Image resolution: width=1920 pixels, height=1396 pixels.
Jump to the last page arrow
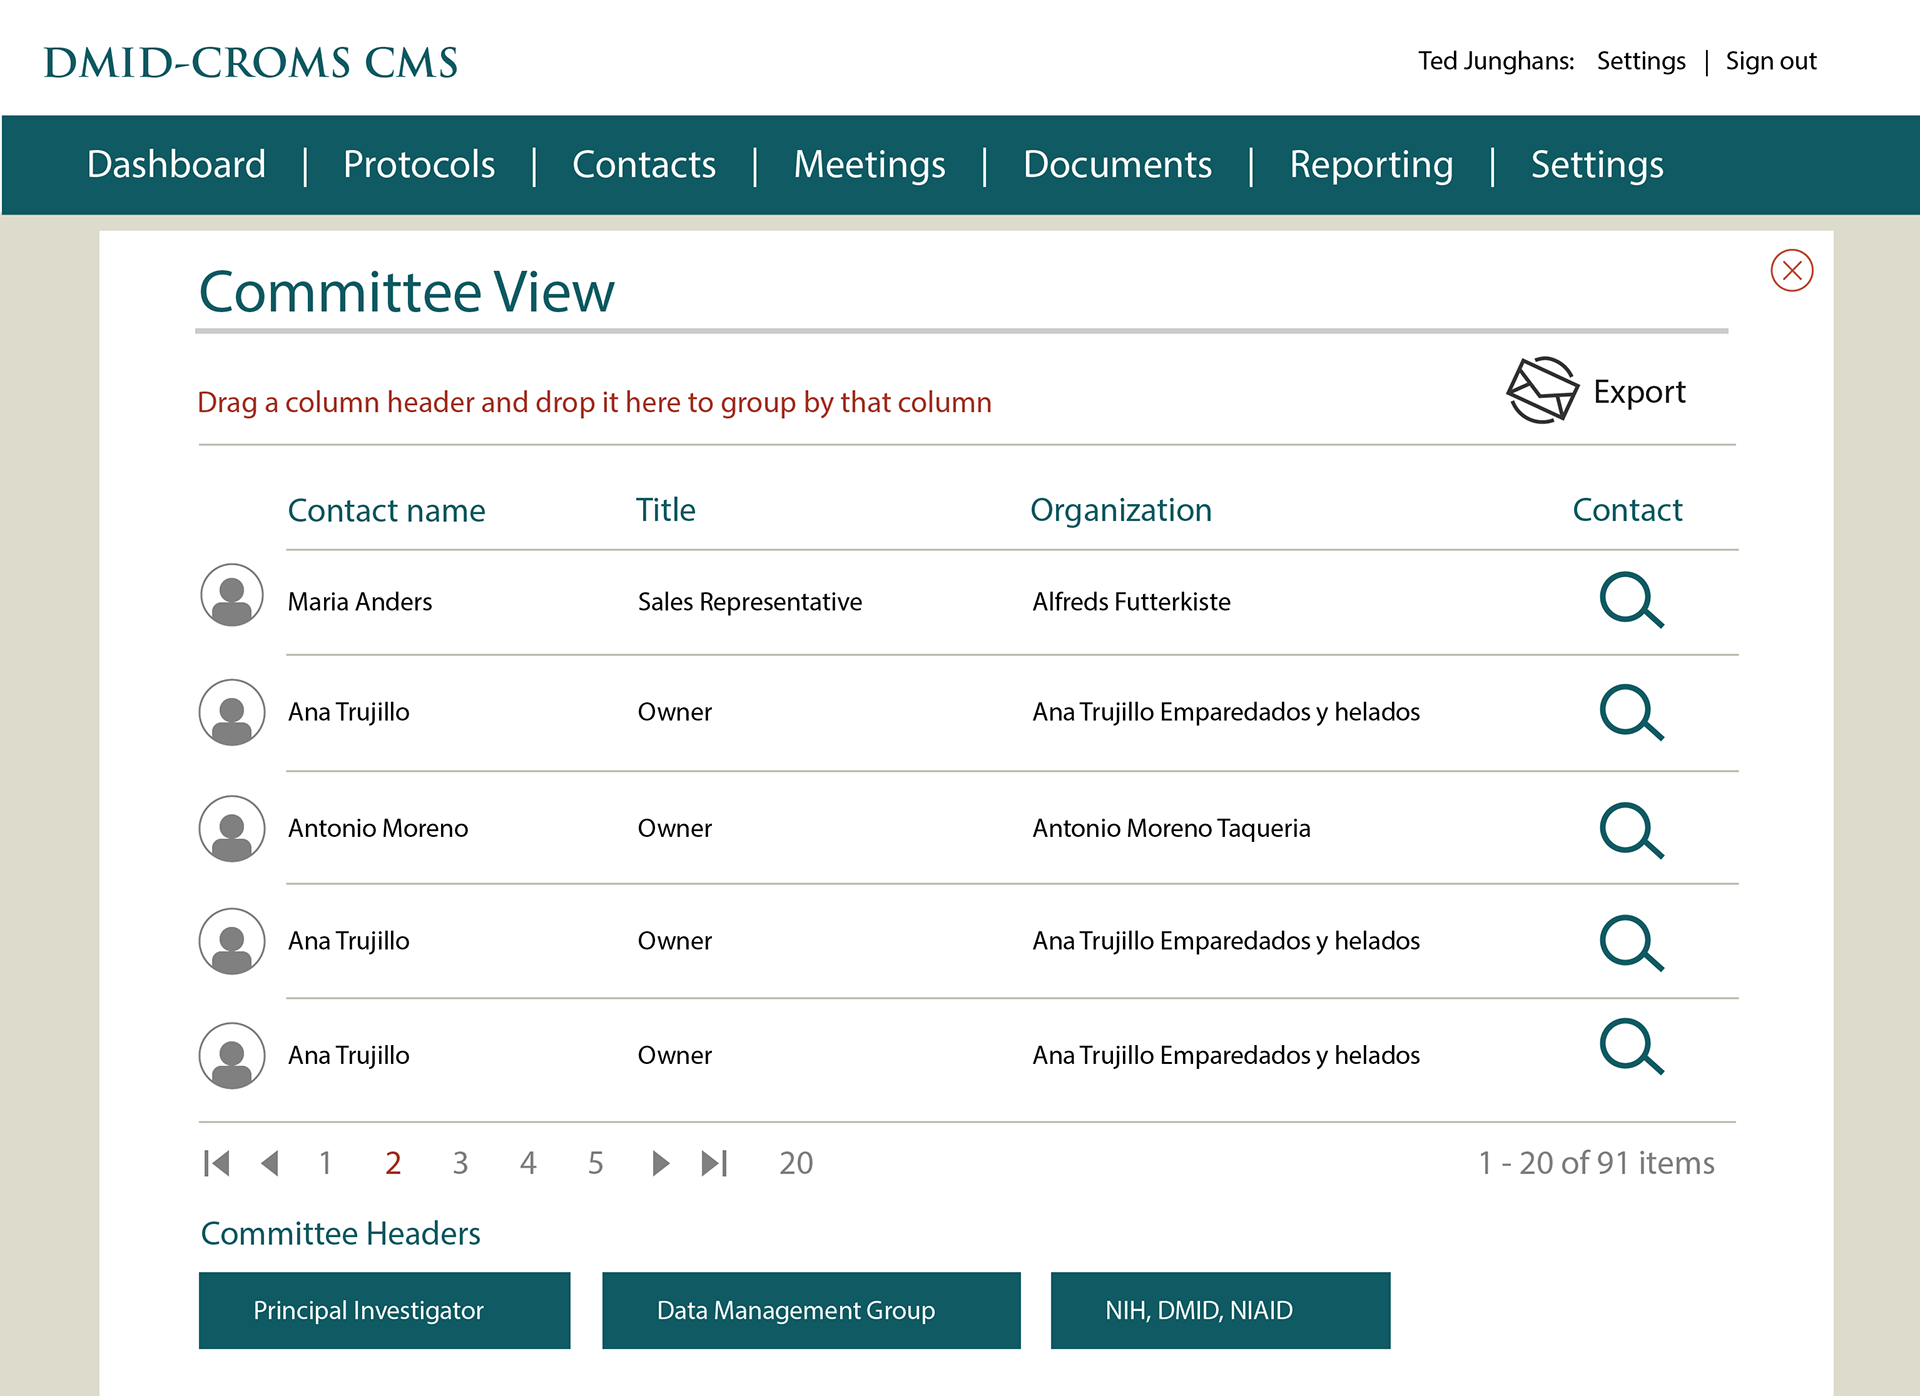click(x=714, y=1163)
